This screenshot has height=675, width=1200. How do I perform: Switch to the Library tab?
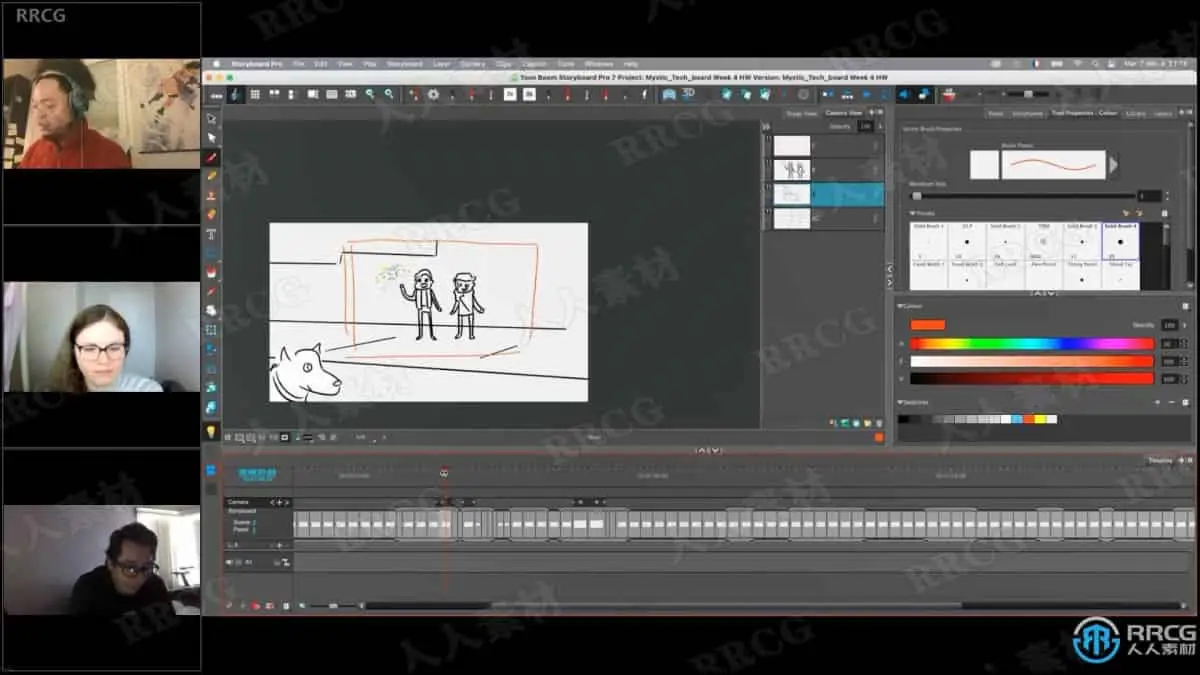click(1135, 113)
